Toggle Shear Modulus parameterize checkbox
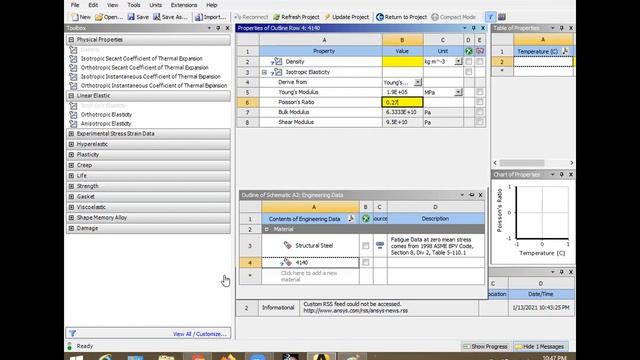 click(480, 122)
